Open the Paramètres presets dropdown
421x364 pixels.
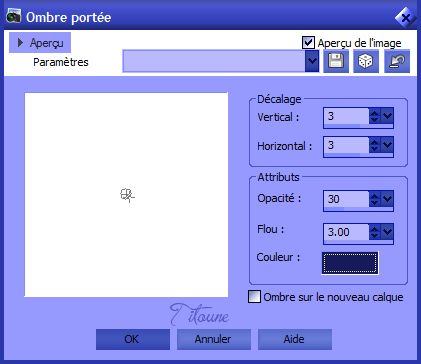tap(312, 61)
